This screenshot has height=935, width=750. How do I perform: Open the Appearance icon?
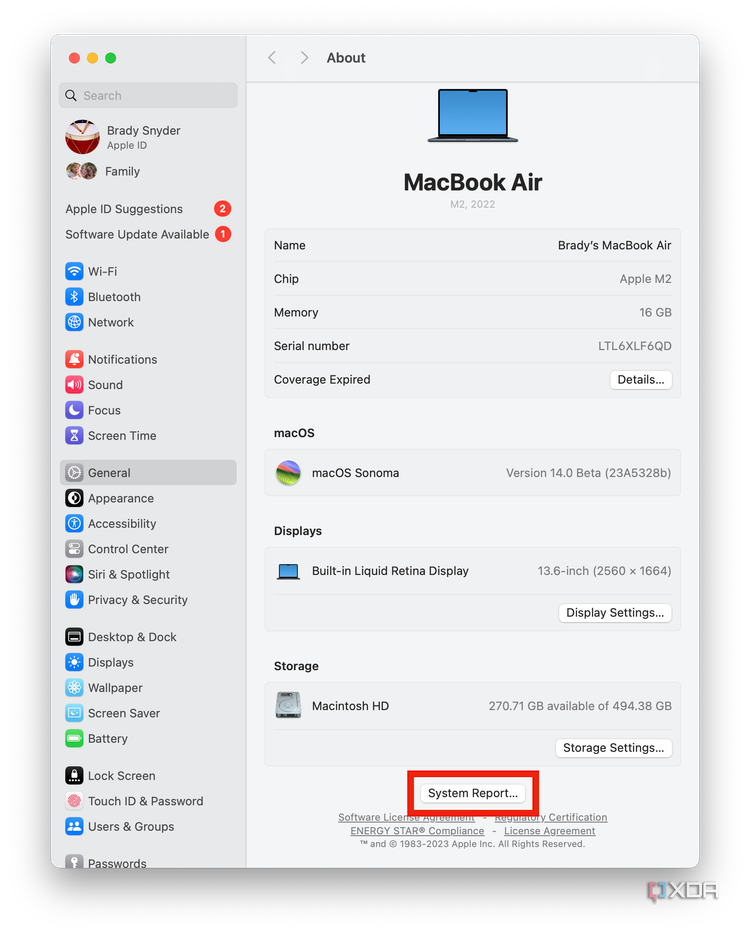74,499
